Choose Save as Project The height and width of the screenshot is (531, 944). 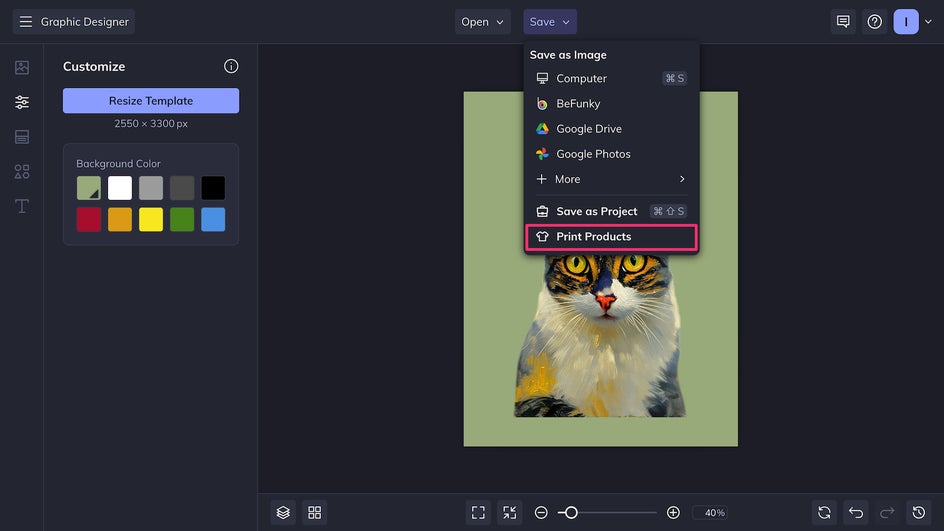610,211
